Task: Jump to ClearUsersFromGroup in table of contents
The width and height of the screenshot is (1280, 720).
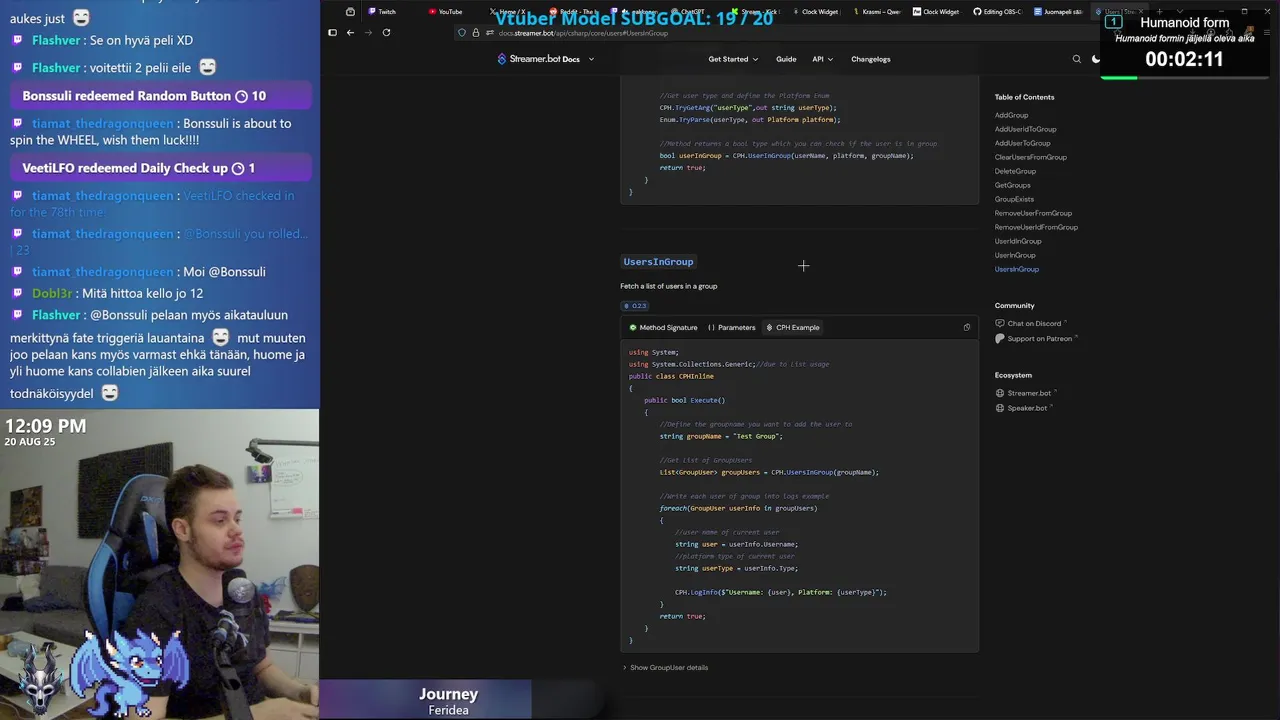Action: tap(1030, 157)
